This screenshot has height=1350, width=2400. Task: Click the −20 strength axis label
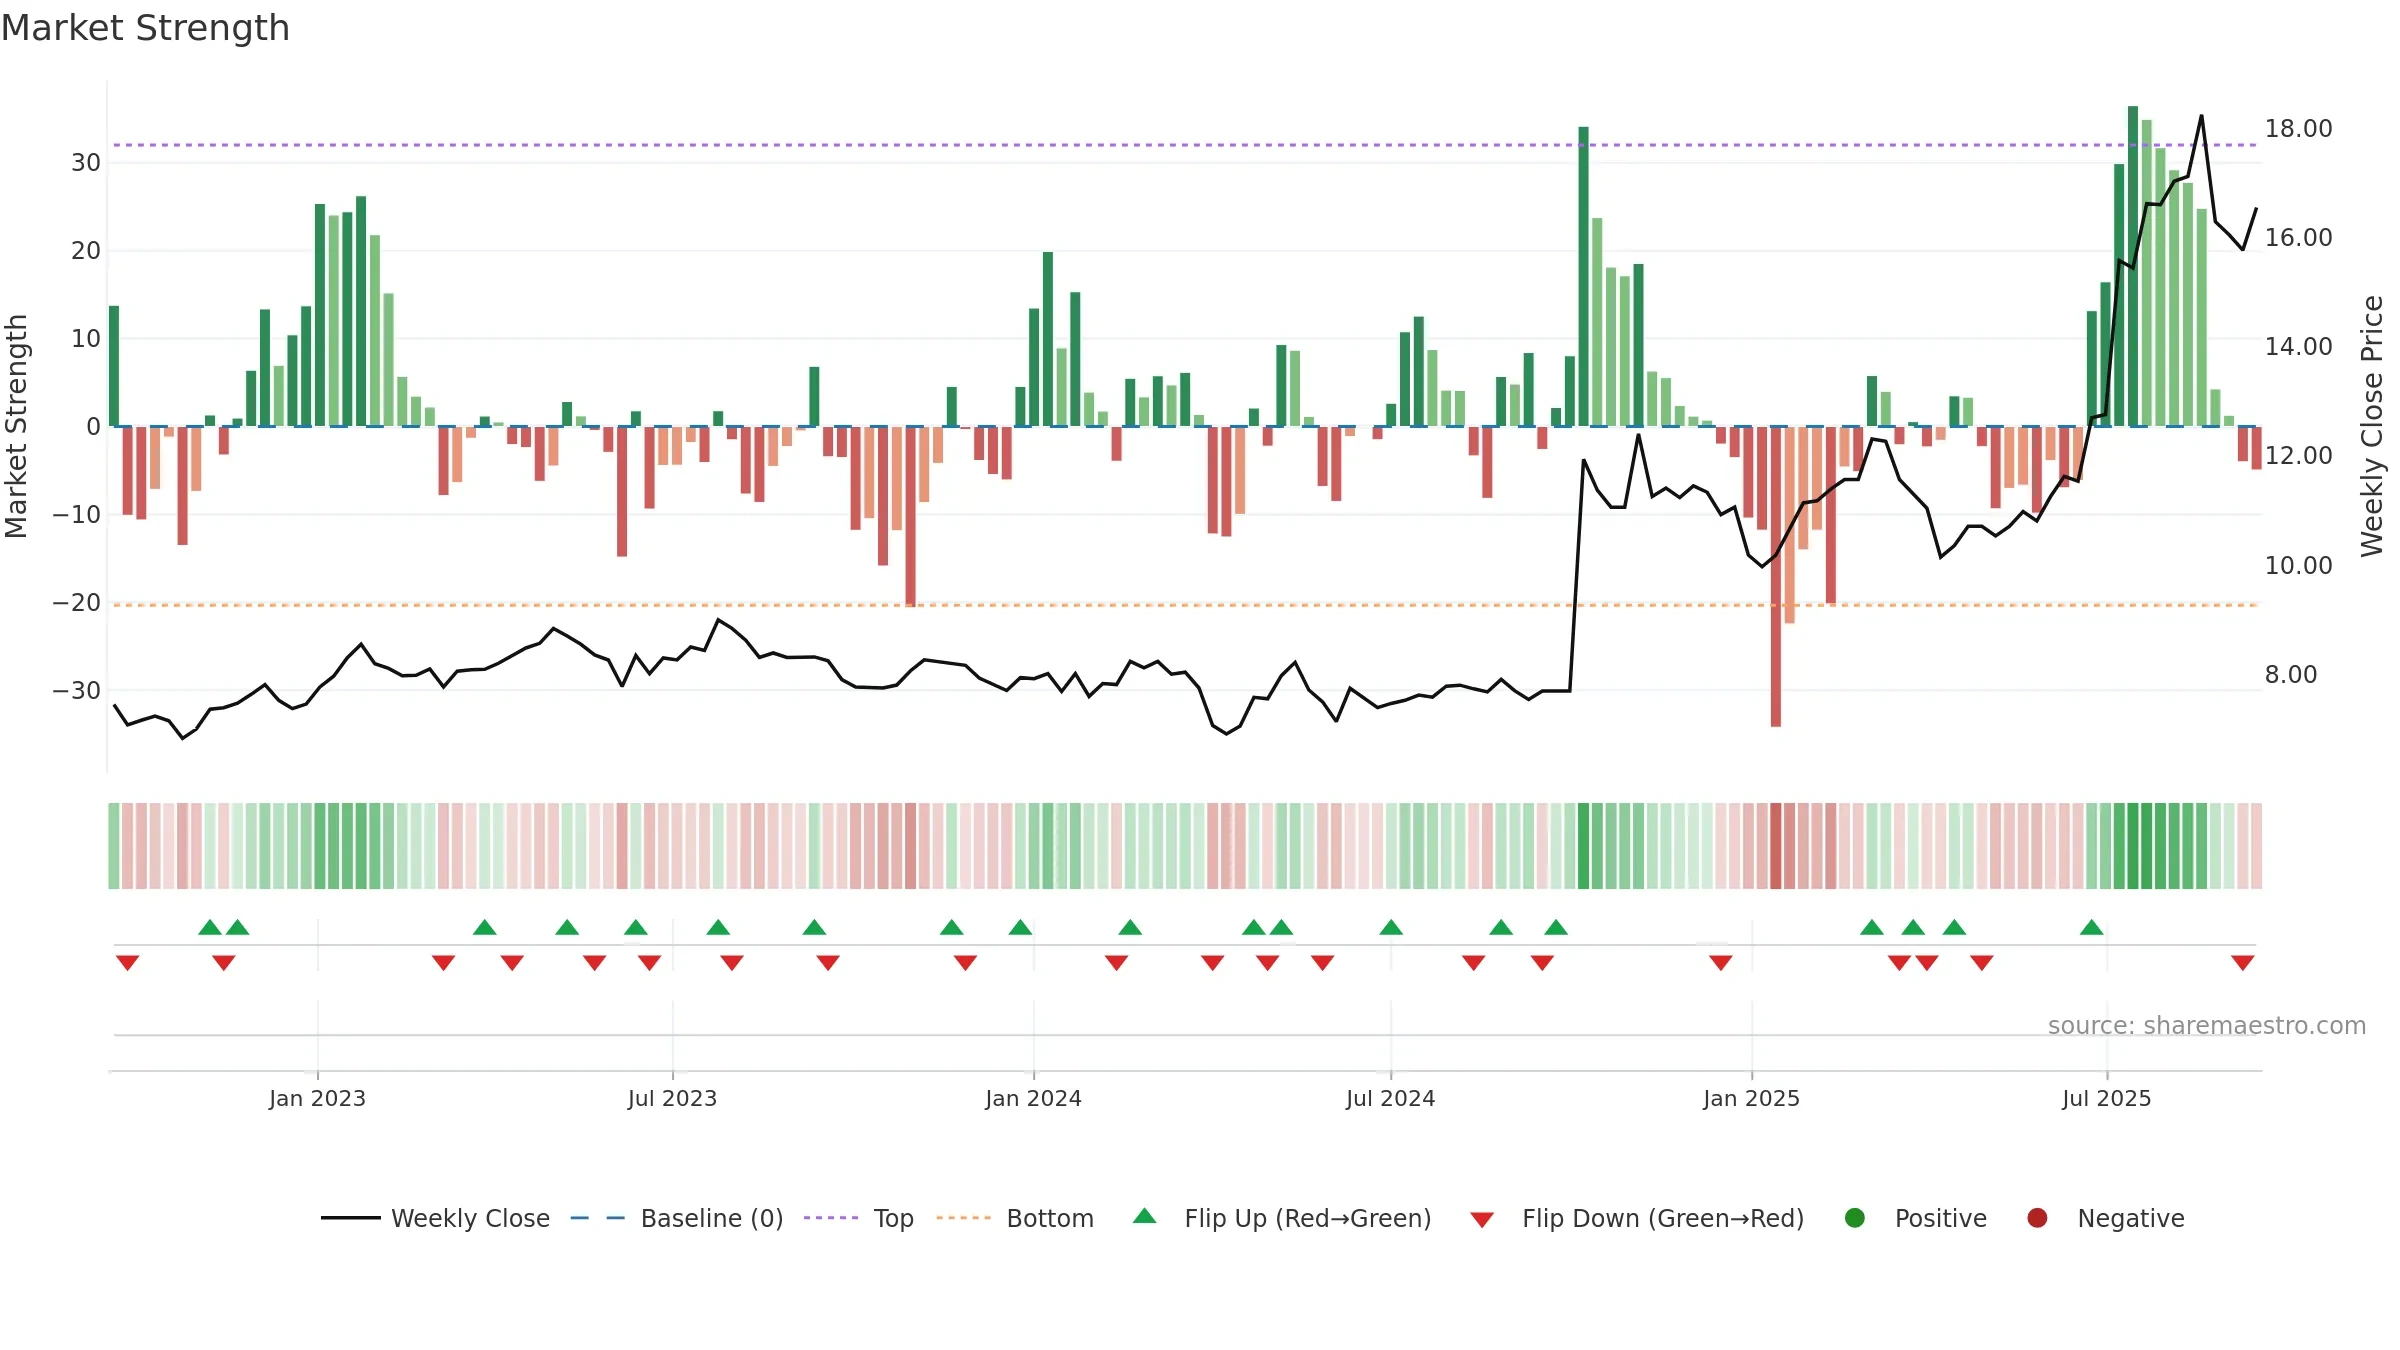[x=77, y=603]
